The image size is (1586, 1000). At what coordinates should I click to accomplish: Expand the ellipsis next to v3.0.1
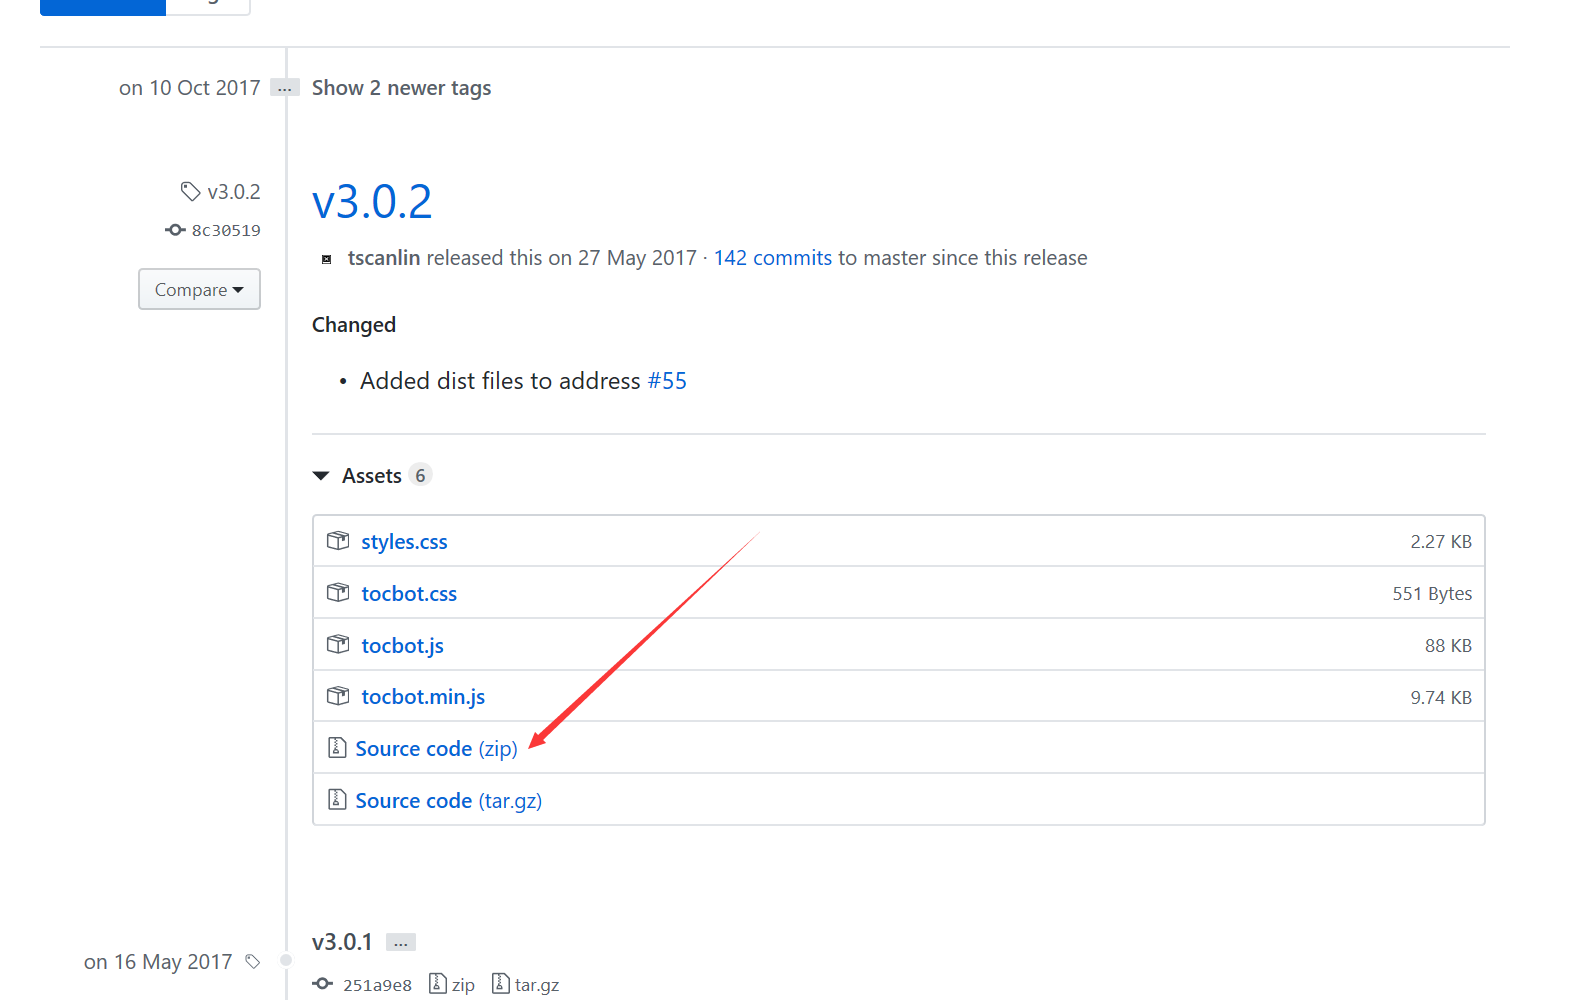401,942
